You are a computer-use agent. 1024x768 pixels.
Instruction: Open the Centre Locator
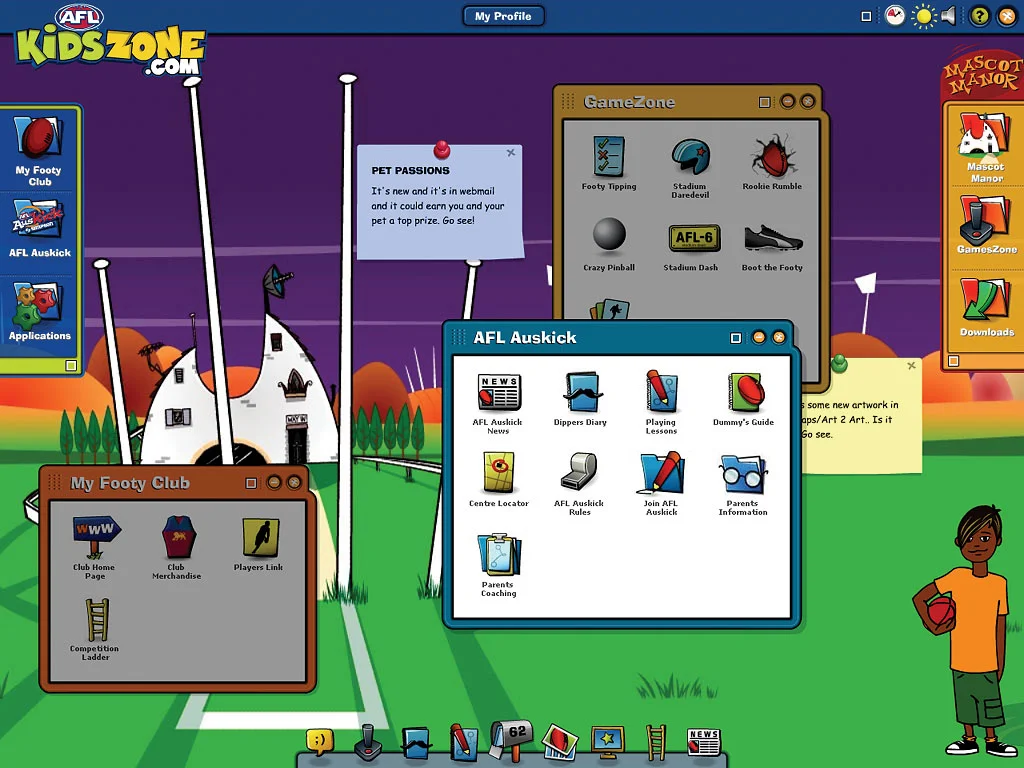point(499,480)
